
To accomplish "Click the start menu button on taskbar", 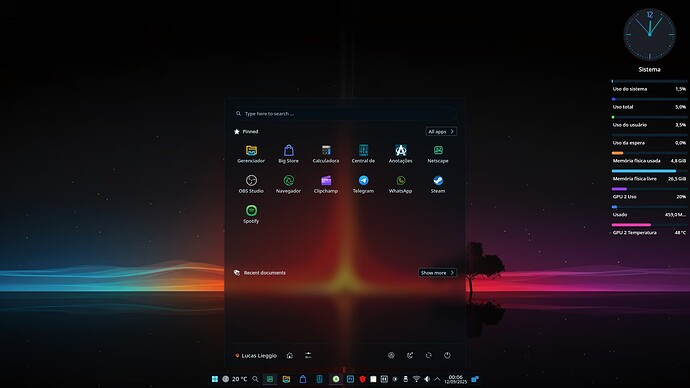I will 215,379.
